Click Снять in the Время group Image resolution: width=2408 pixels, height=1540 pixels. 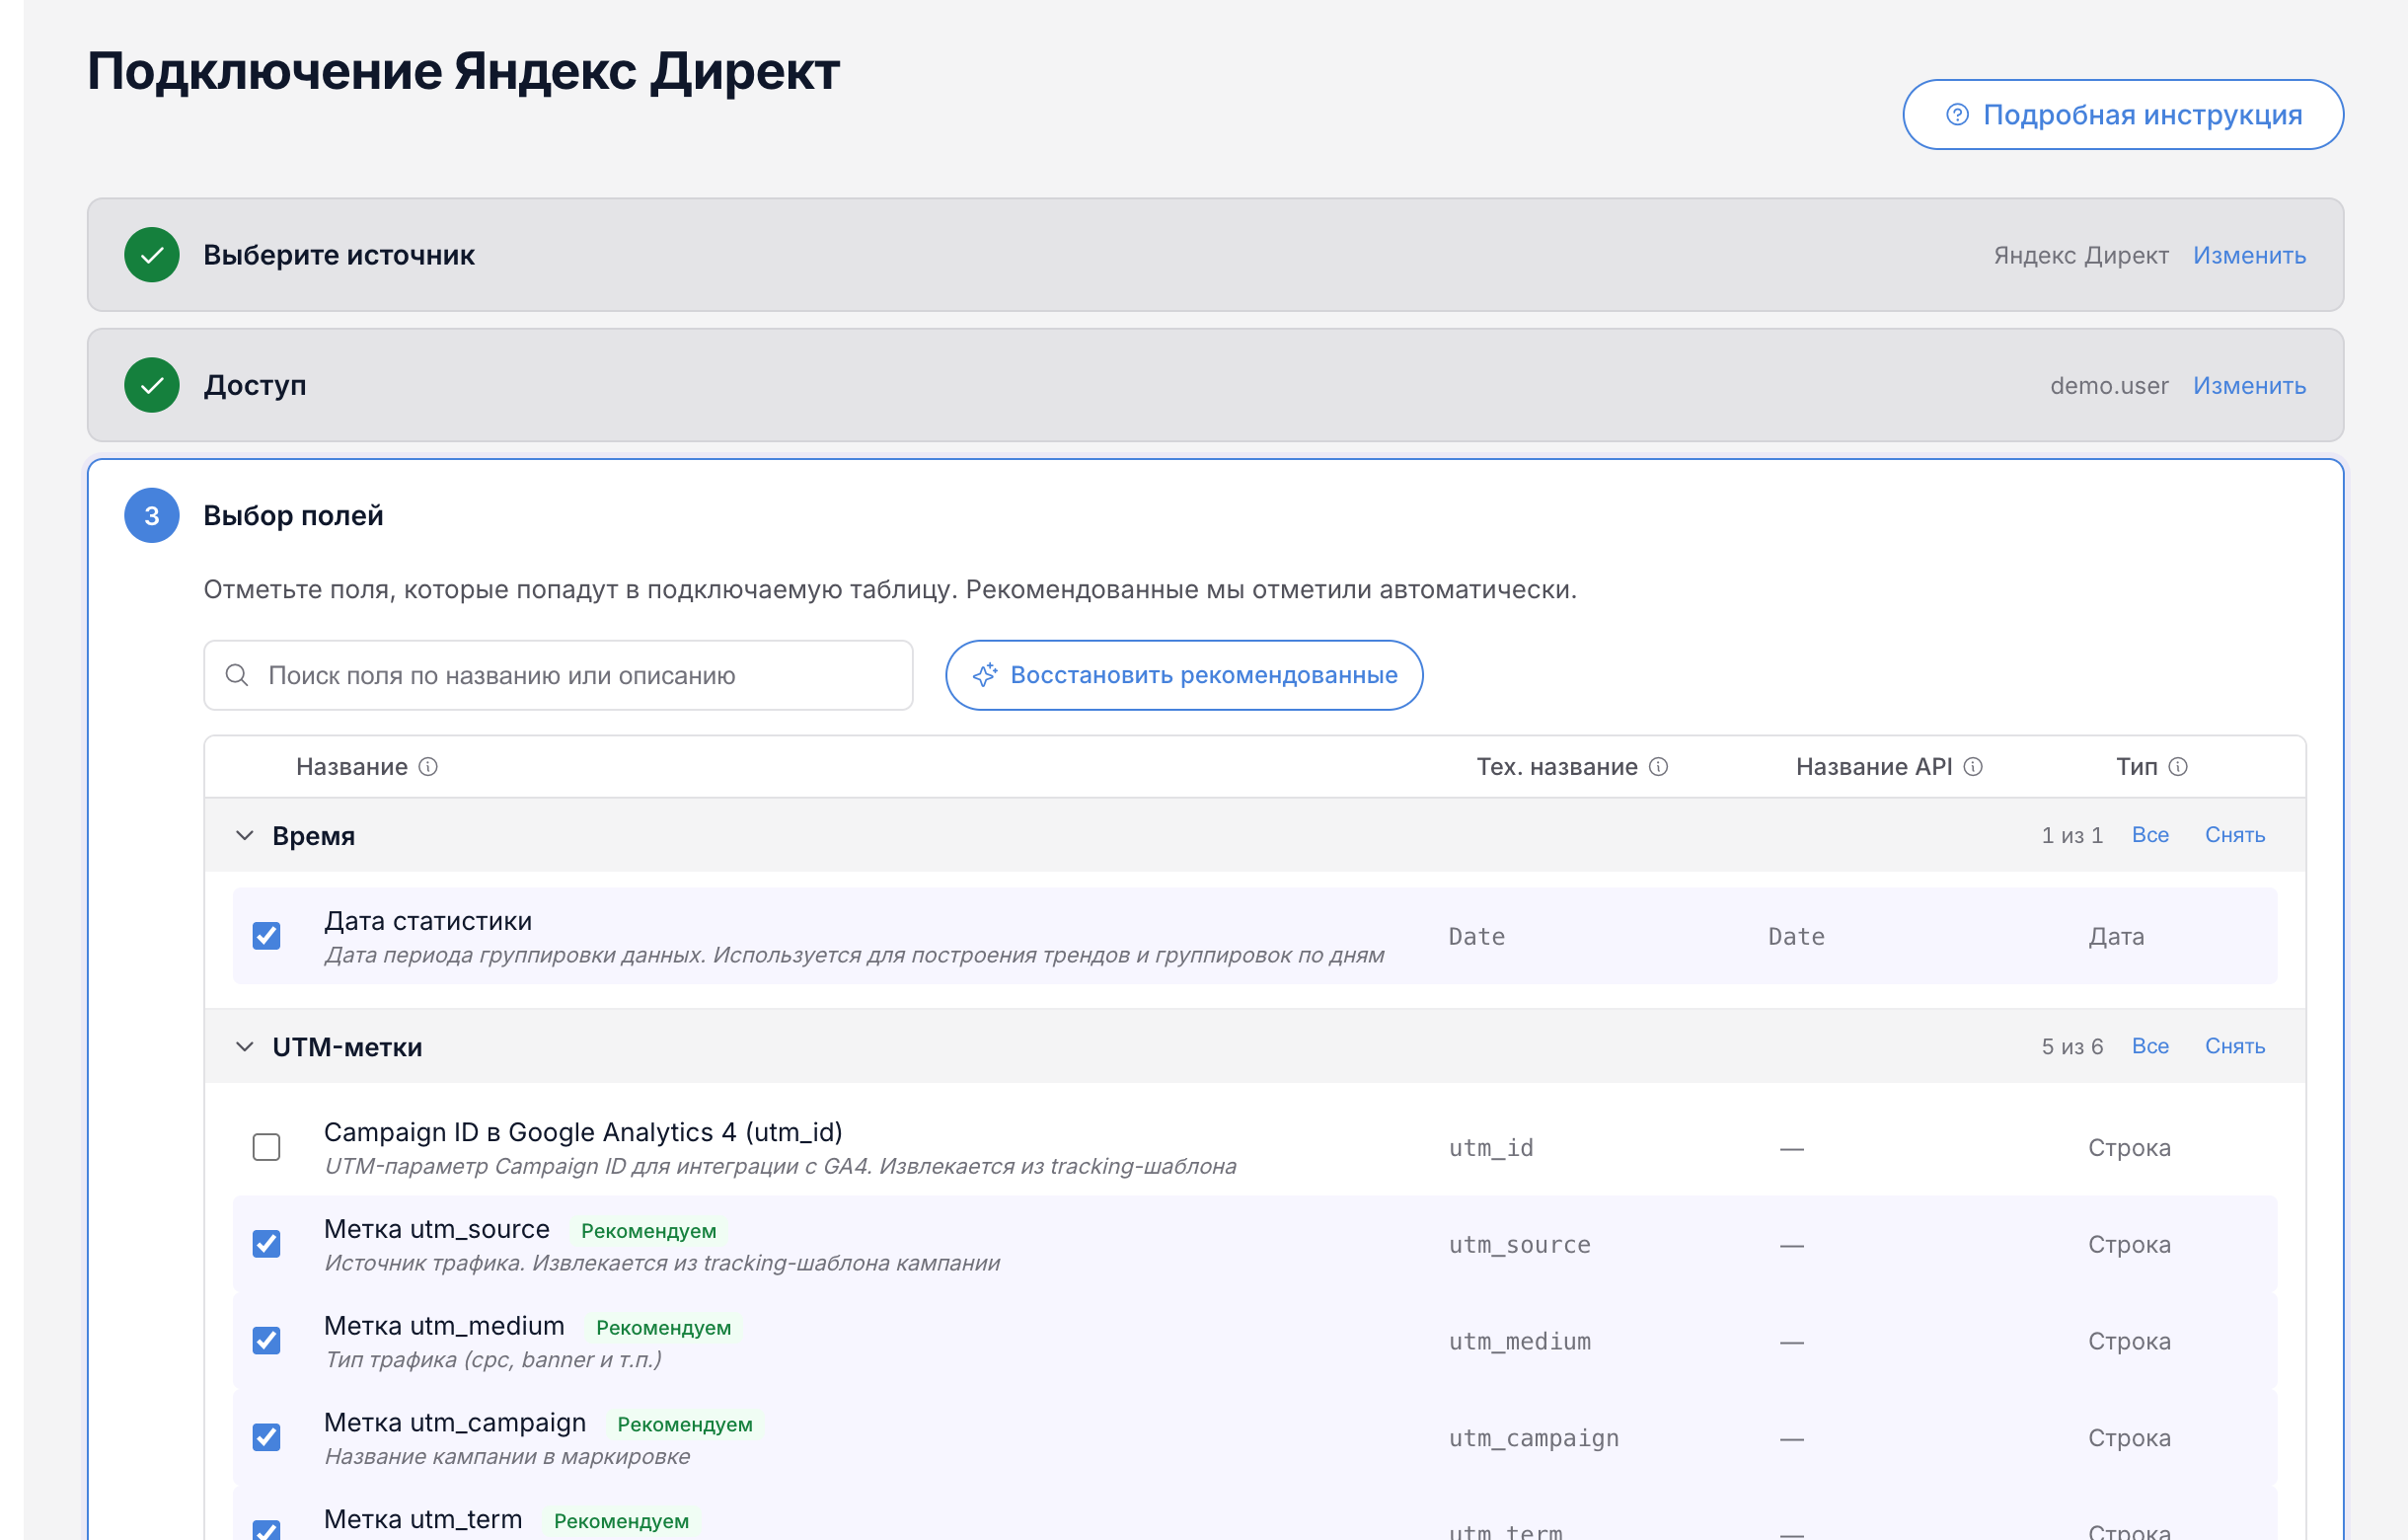pyautogui.click(x=2235, y=835)
